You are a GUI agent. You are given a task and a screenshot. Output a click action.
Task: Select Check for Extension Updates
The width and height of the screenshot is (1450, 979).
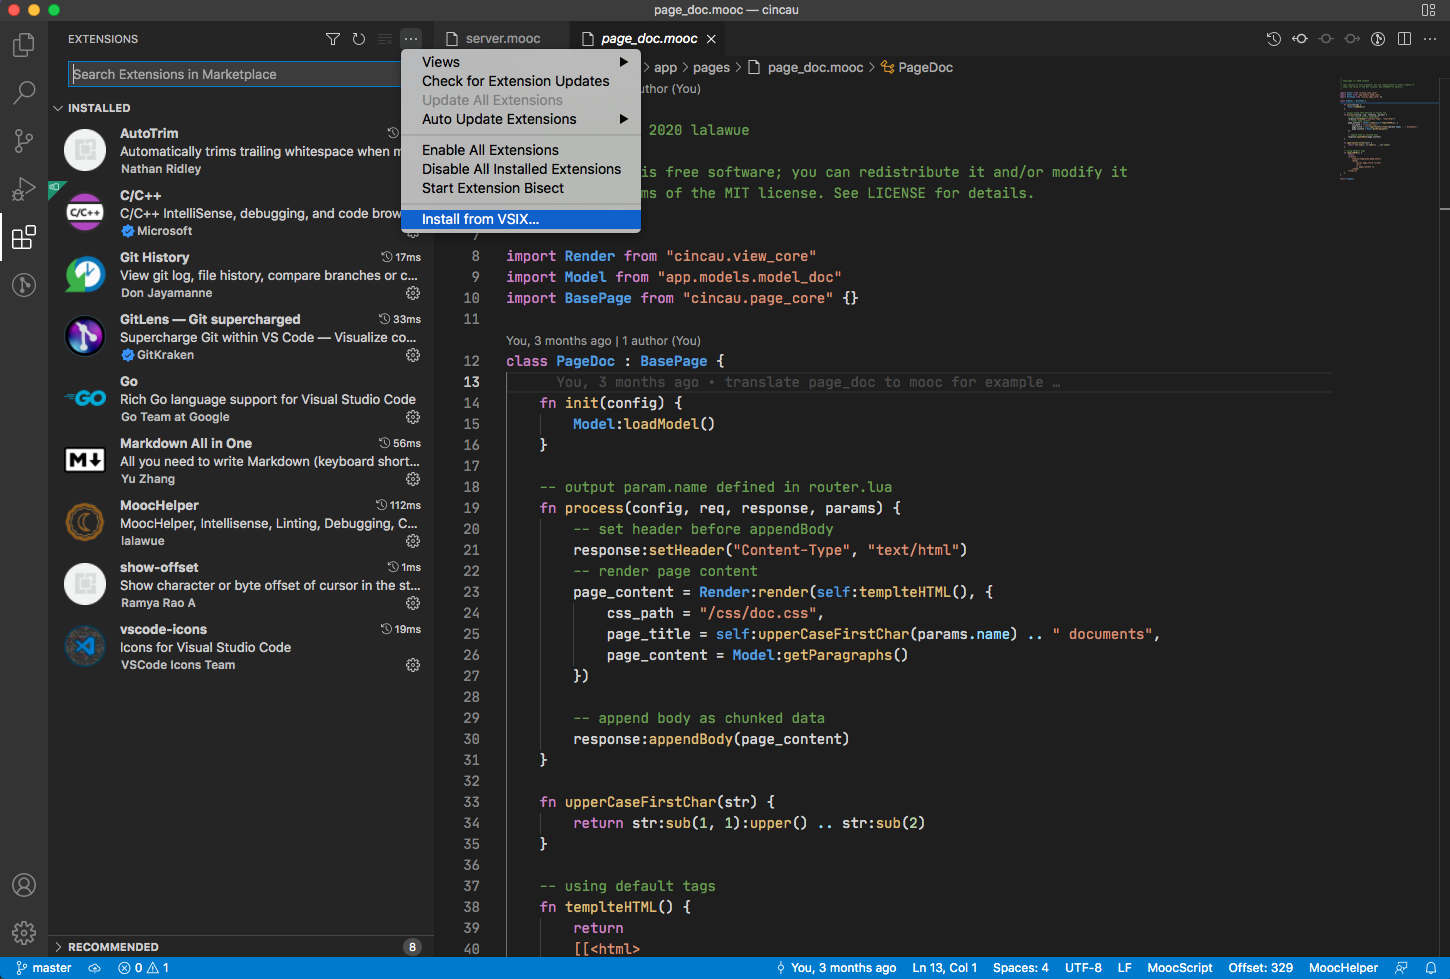[521, 81]
